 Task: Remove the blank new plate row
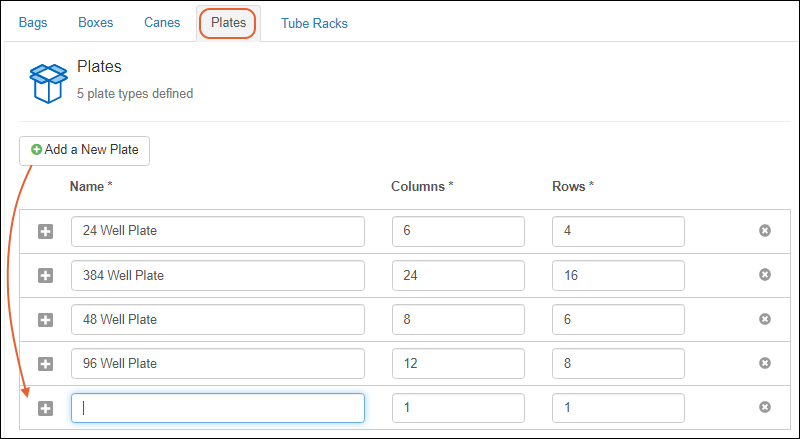tap(765, 407)
